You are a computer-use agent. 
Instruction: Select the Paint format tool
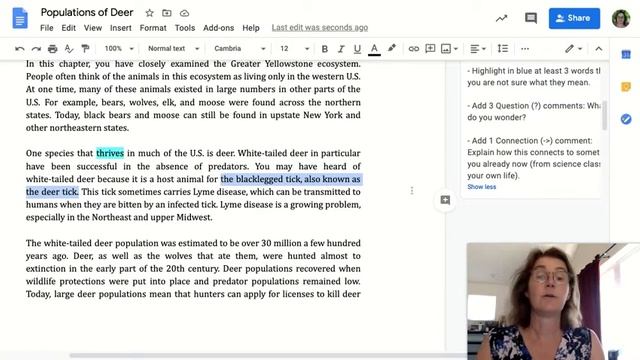85,49
